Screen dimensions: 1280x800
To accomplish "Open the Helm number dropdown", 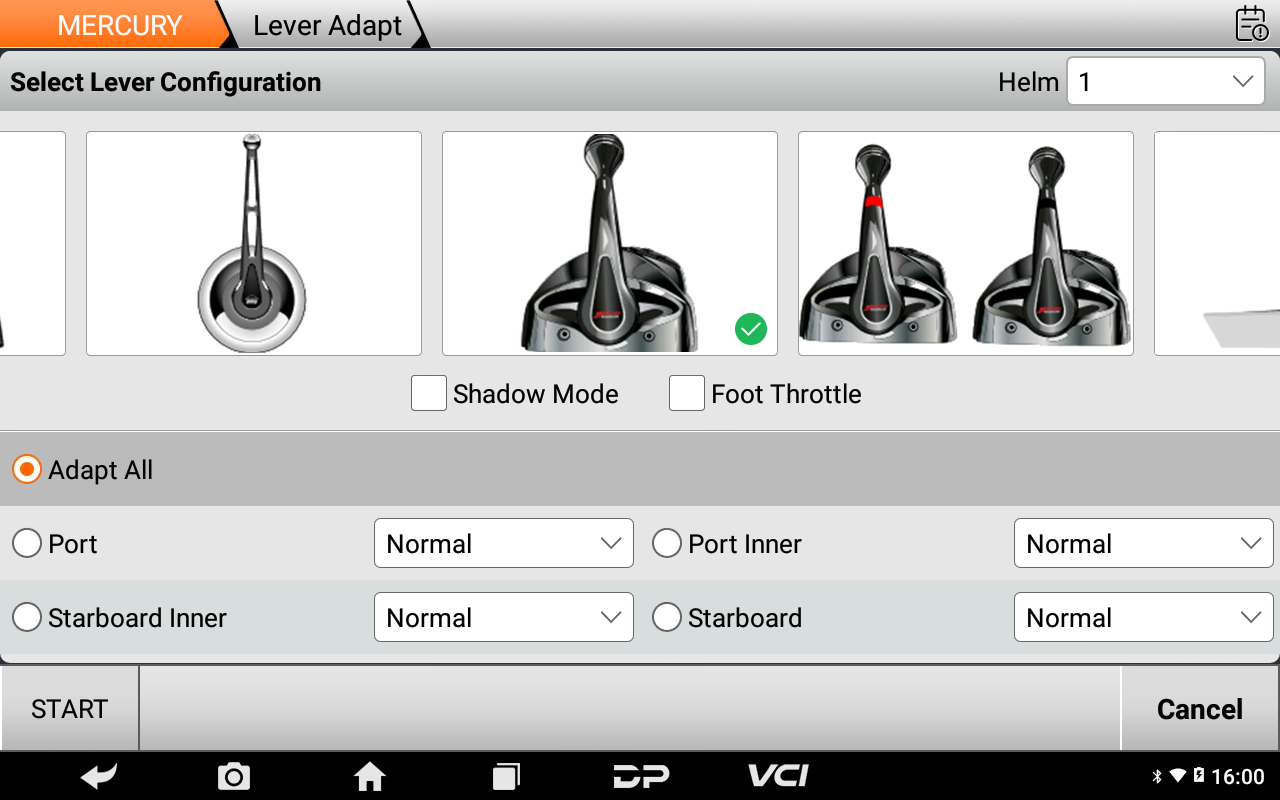I will (1165, 82).
